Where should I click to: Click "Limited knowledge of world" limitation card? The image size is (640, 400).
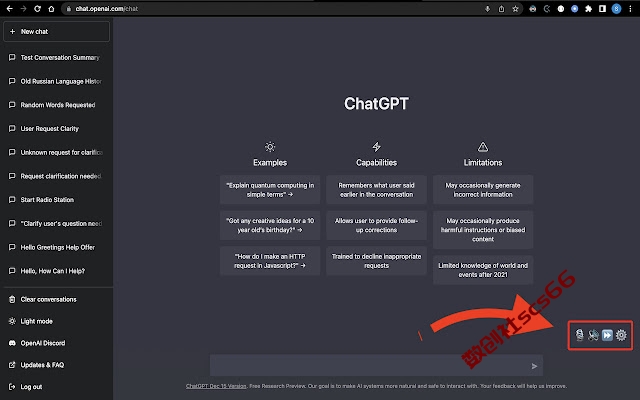point(483,270)
